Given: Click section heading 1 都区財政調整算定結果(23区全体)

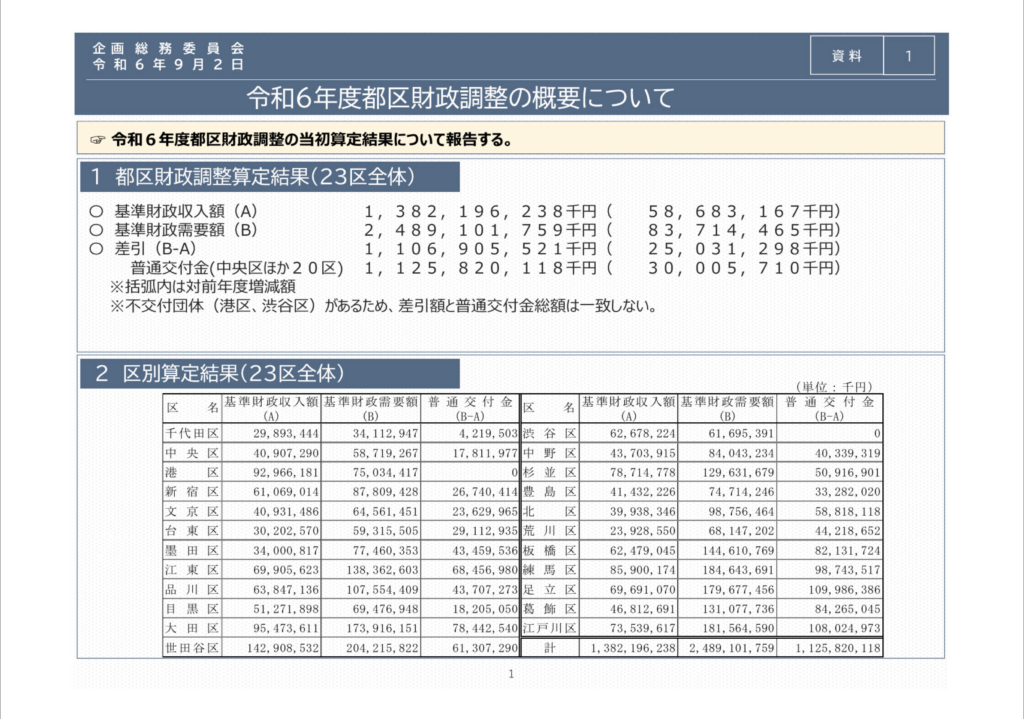Looking at the screenshot, I should click(x=270, y=177).
